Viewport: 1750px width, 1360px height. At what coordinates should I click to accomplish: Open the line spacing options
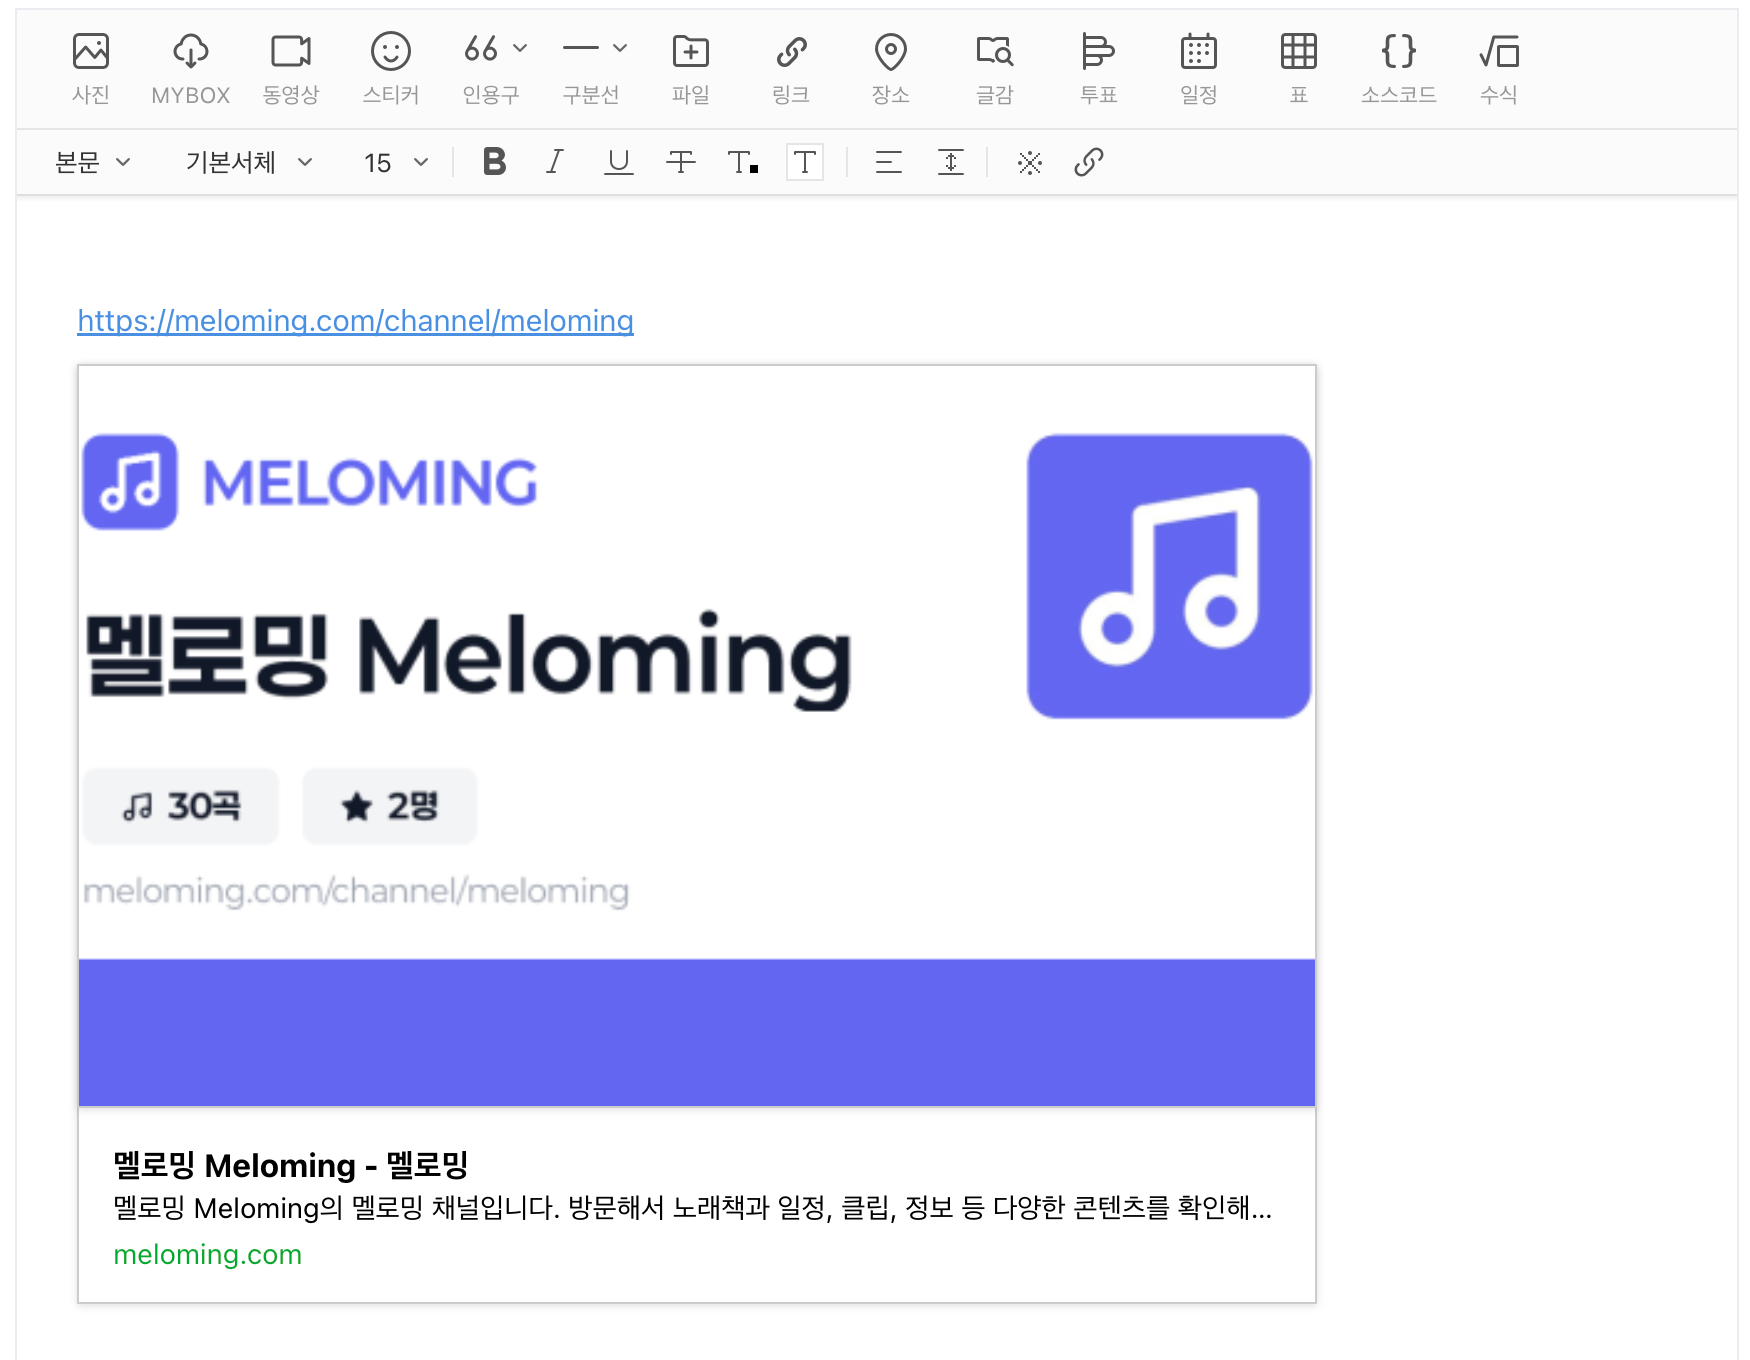pyautogui.click(x=951, y=162)
